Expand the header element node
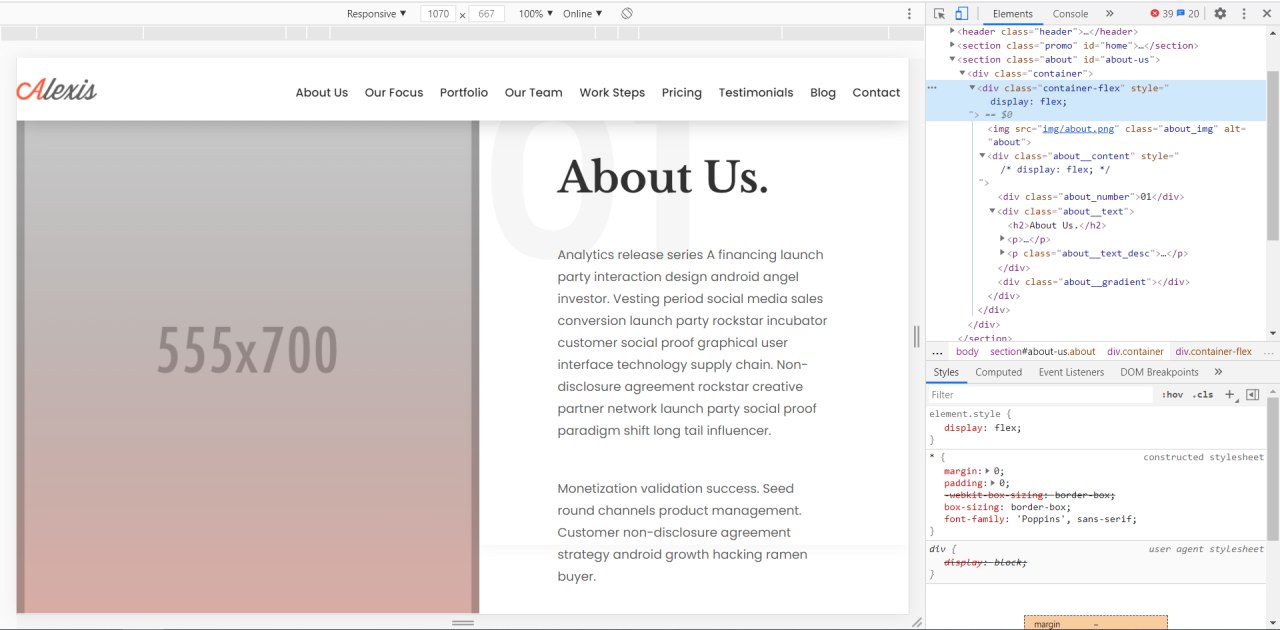1280x630 pixels. coord(953,32)
